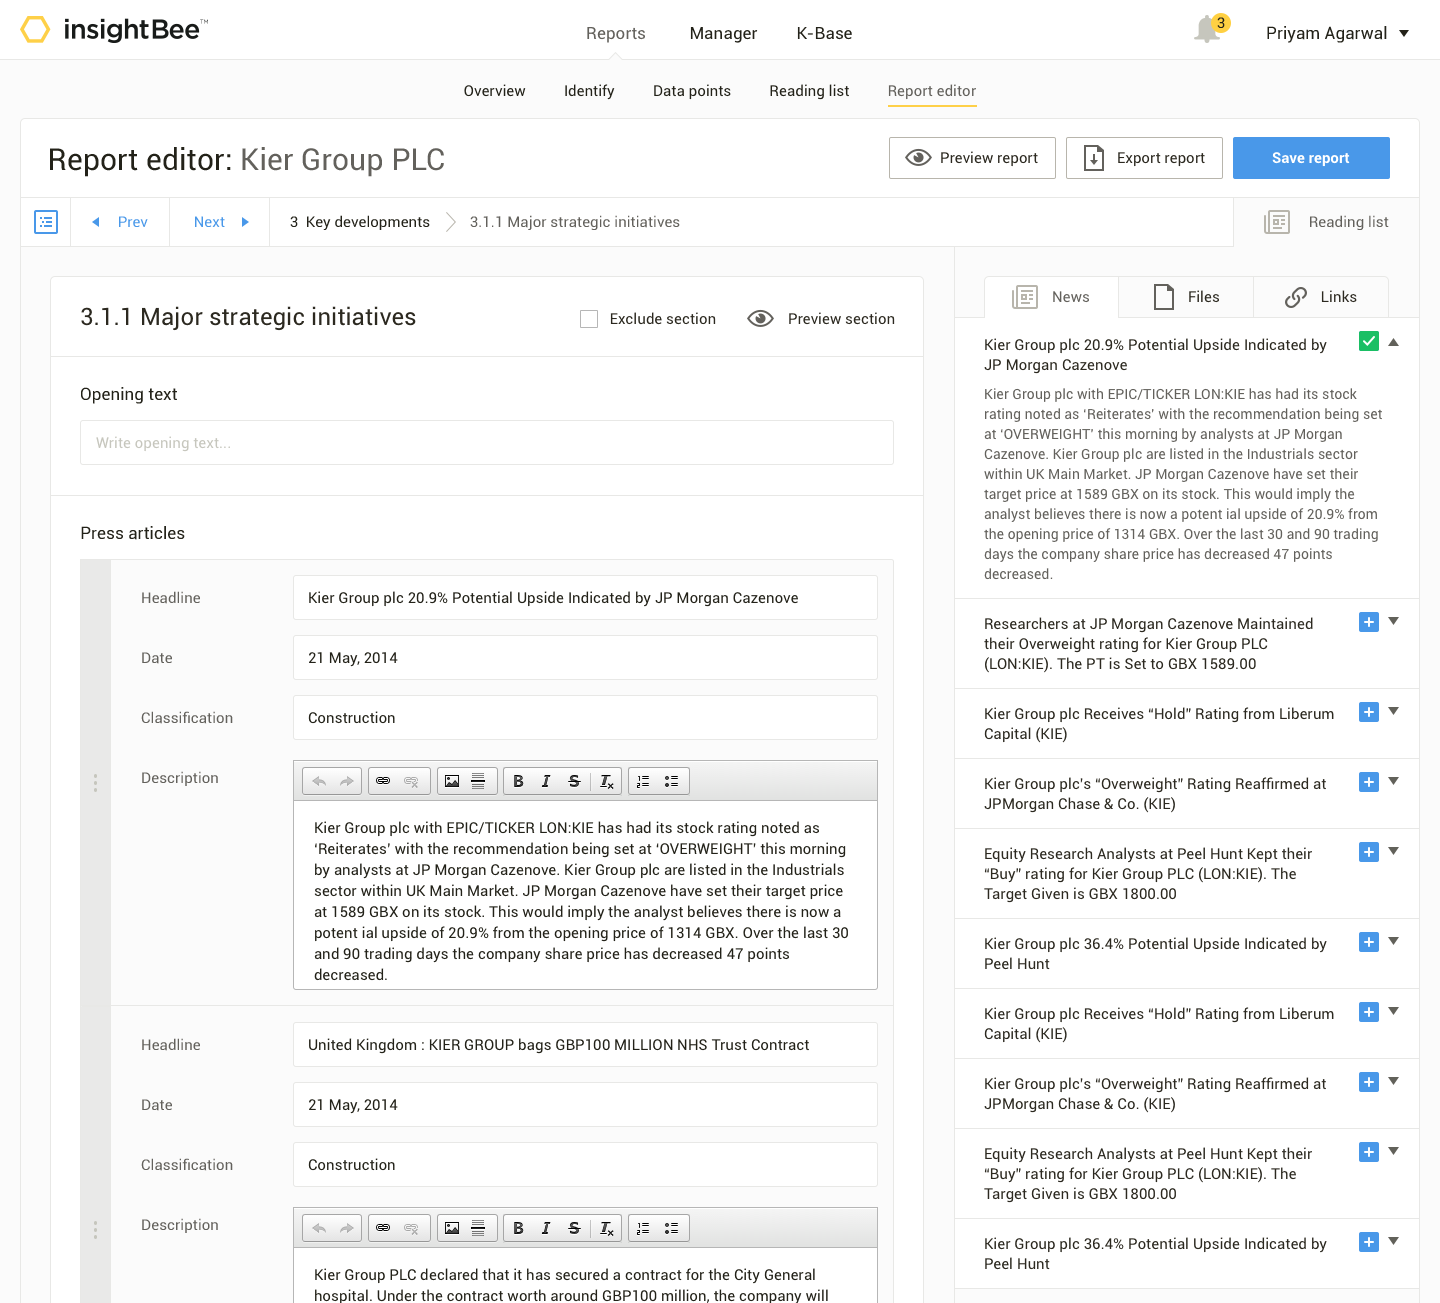Viewport: 1440px width, 1303px height.
Task: Insert bulleted list in NHS Trust Contract description
Action: click(x=672, y=1228)
